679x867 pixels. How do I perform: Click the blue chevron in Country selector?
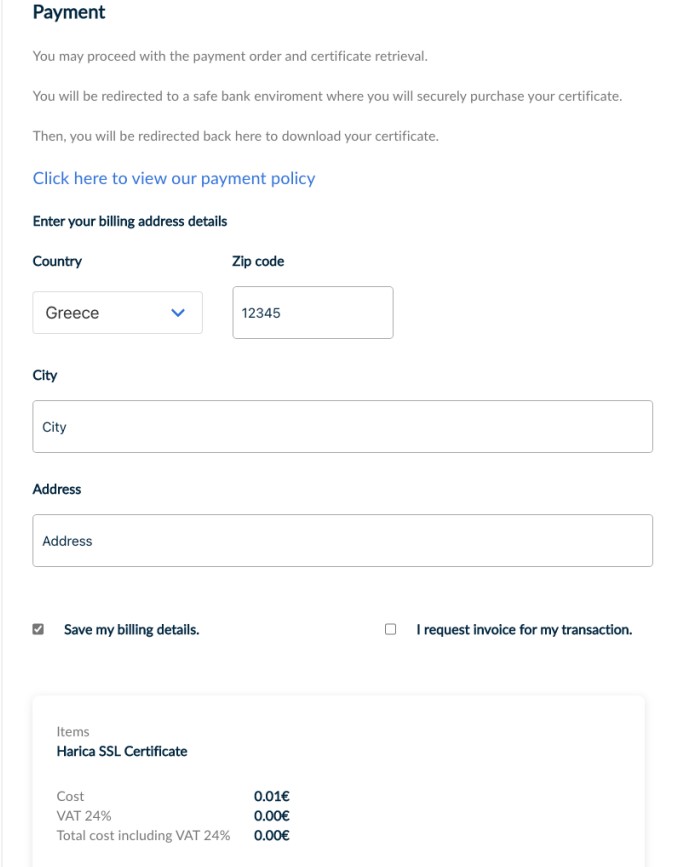tap(178, 313)
